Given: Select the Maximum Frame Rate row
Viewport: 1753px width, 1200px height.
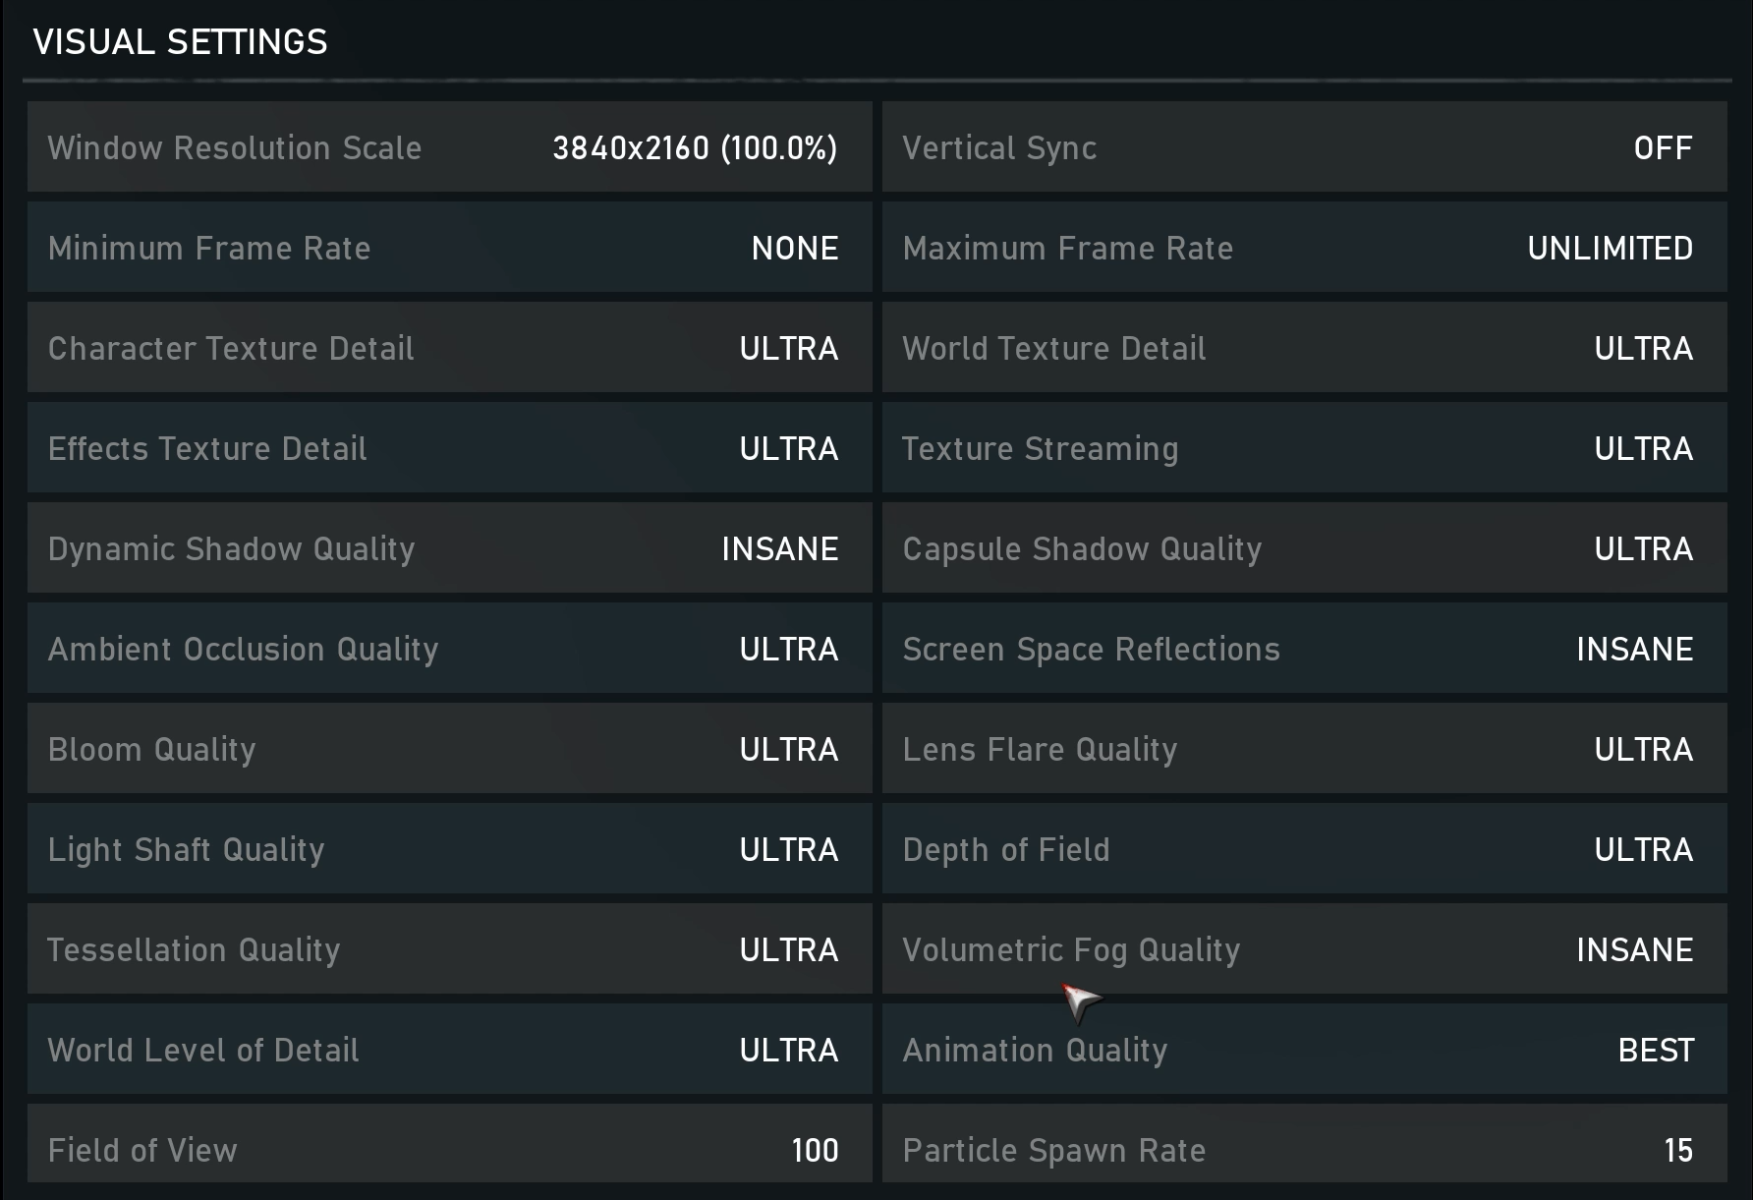Looking at the screenshot, I should point(1304,247).
